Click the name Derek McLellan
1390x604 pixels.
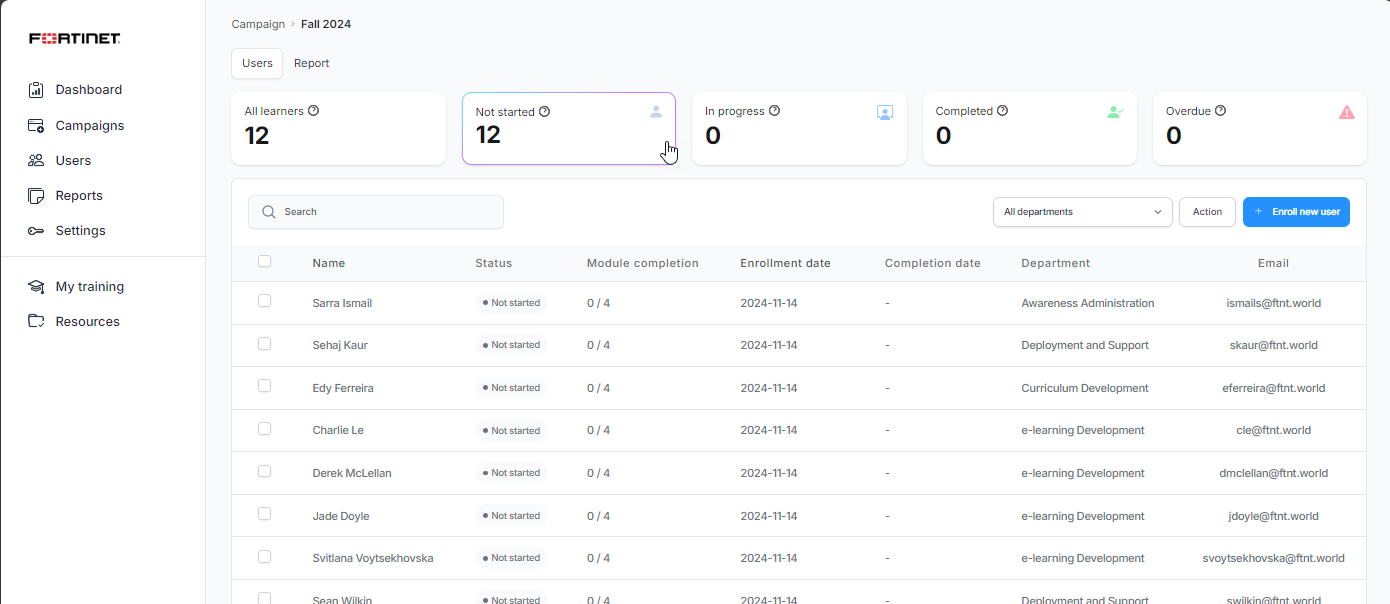click(352, 473)
